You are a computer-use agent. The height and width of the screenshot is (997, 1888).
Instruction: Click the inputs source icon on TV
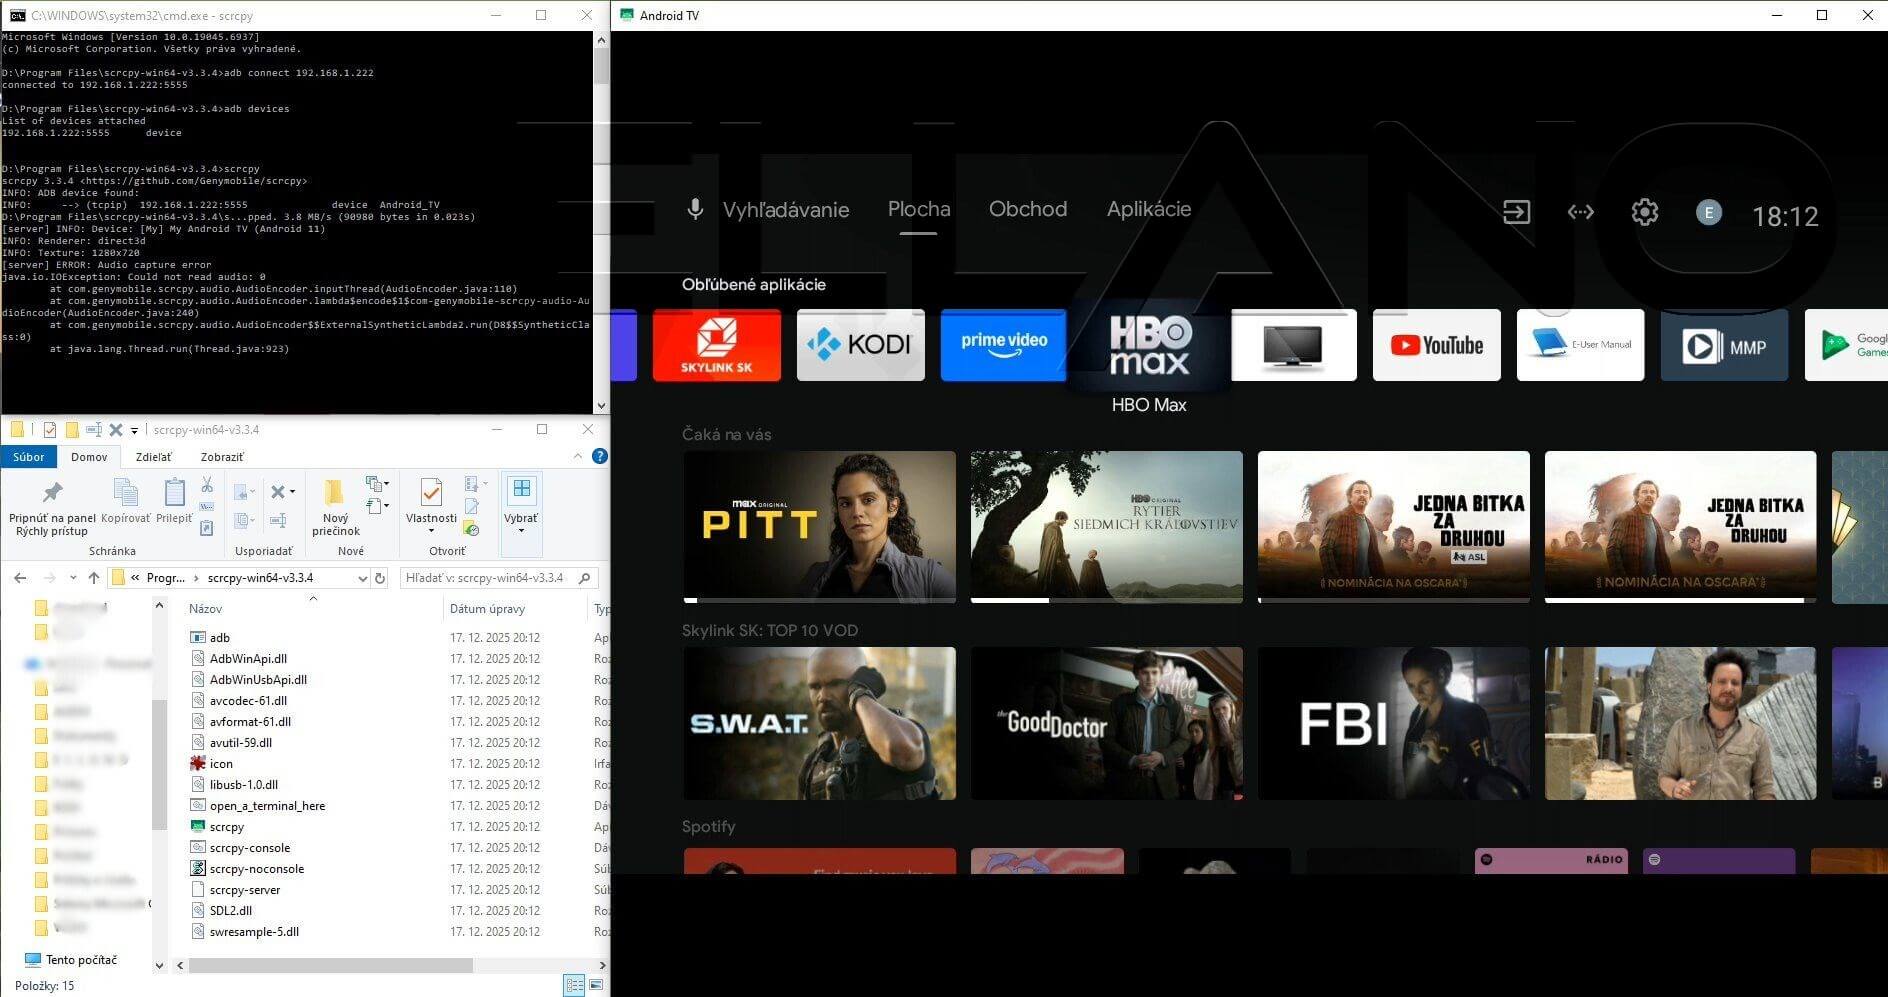pos(1516,212)
